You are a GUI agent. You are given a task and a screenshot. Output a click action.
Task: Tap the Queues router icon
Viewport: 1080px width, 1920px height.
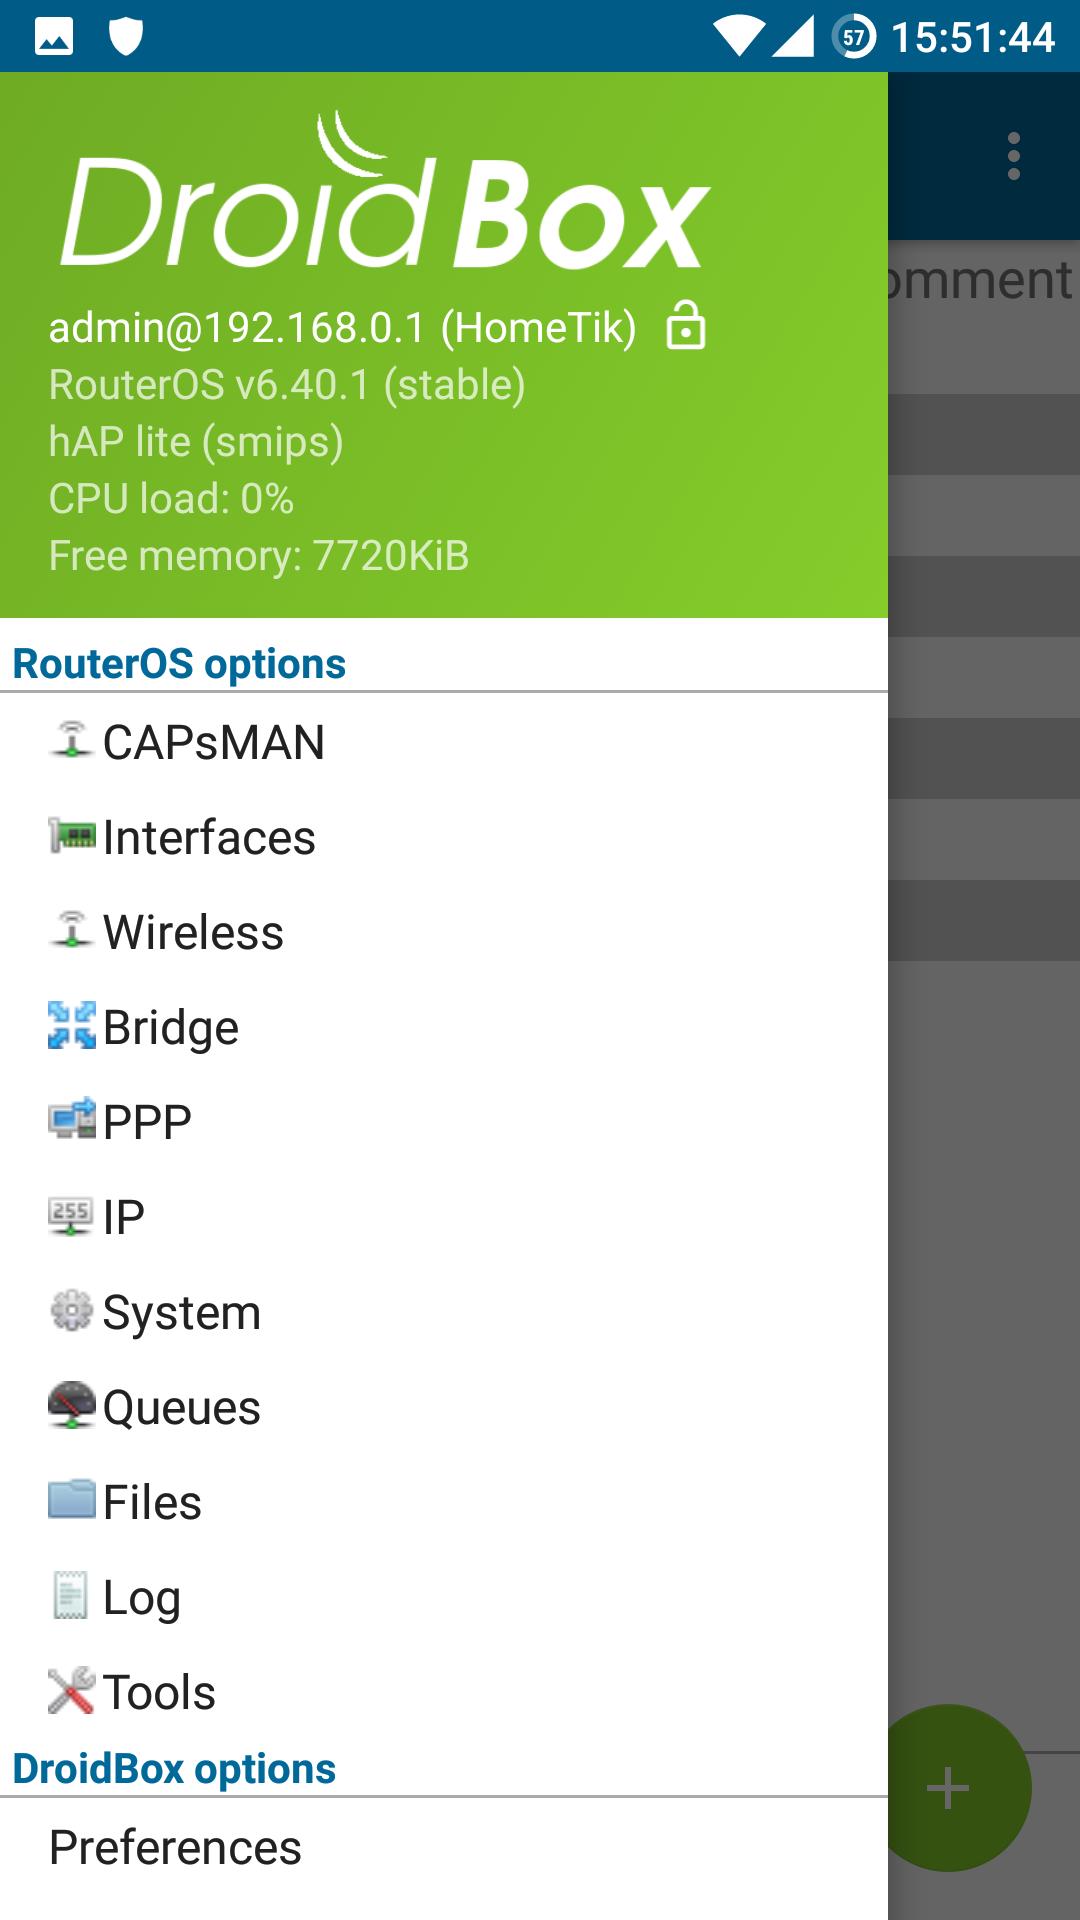(x=72, y=1405)
